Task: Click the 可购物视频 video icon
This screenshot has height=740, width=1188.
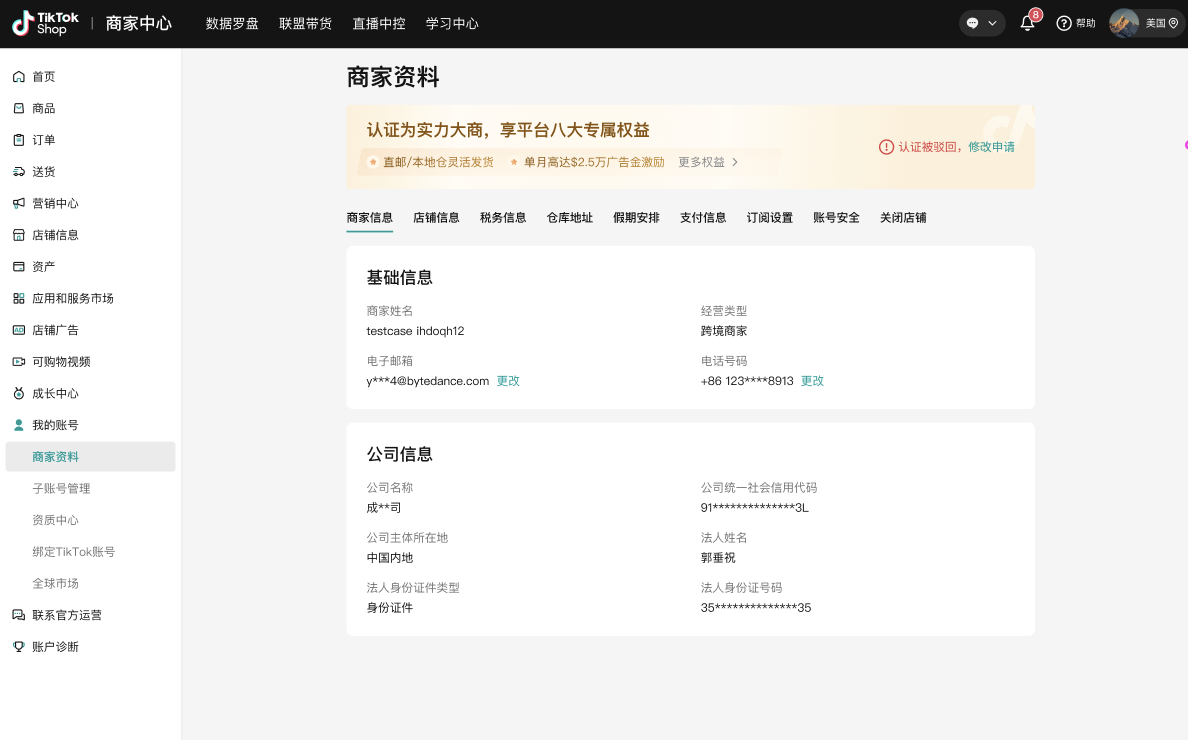Action: pyautogui.click(x=19, y=362)
